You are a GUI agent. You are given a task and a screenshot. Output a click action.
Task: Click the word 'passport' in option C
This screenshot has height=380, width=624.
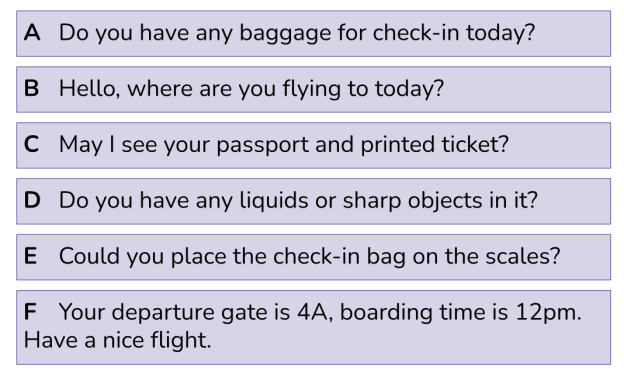pos(263,145)
